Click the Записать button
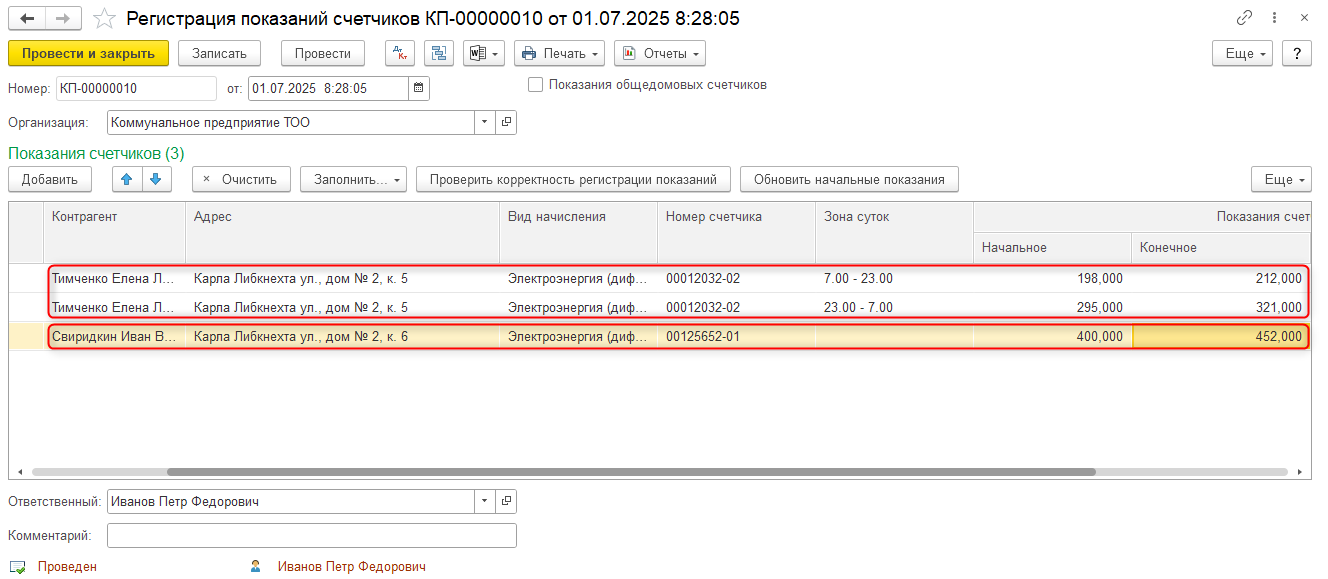Viewport: 1328px width, 579px height. pos(220,53)
